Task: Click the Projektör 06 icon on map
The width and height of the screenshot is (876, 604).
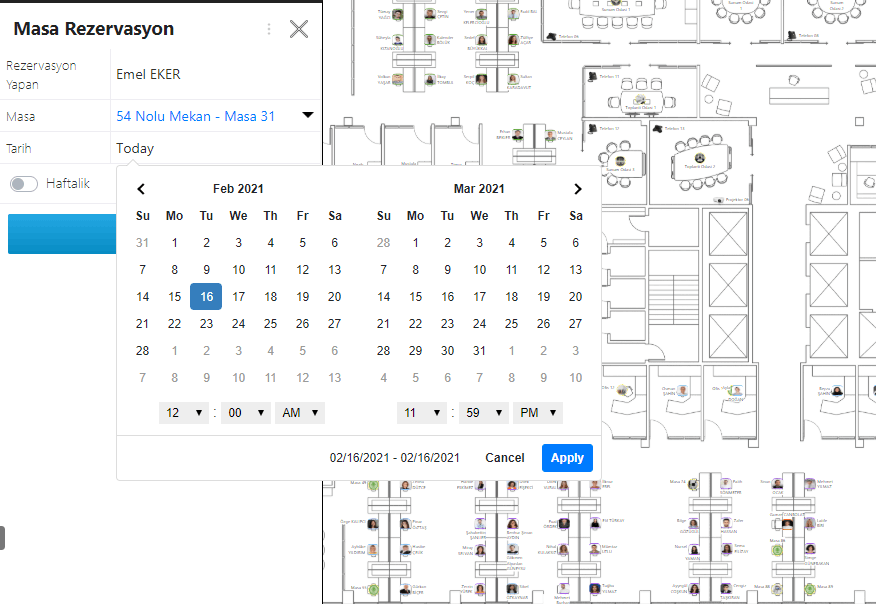Action: [719, 200]
